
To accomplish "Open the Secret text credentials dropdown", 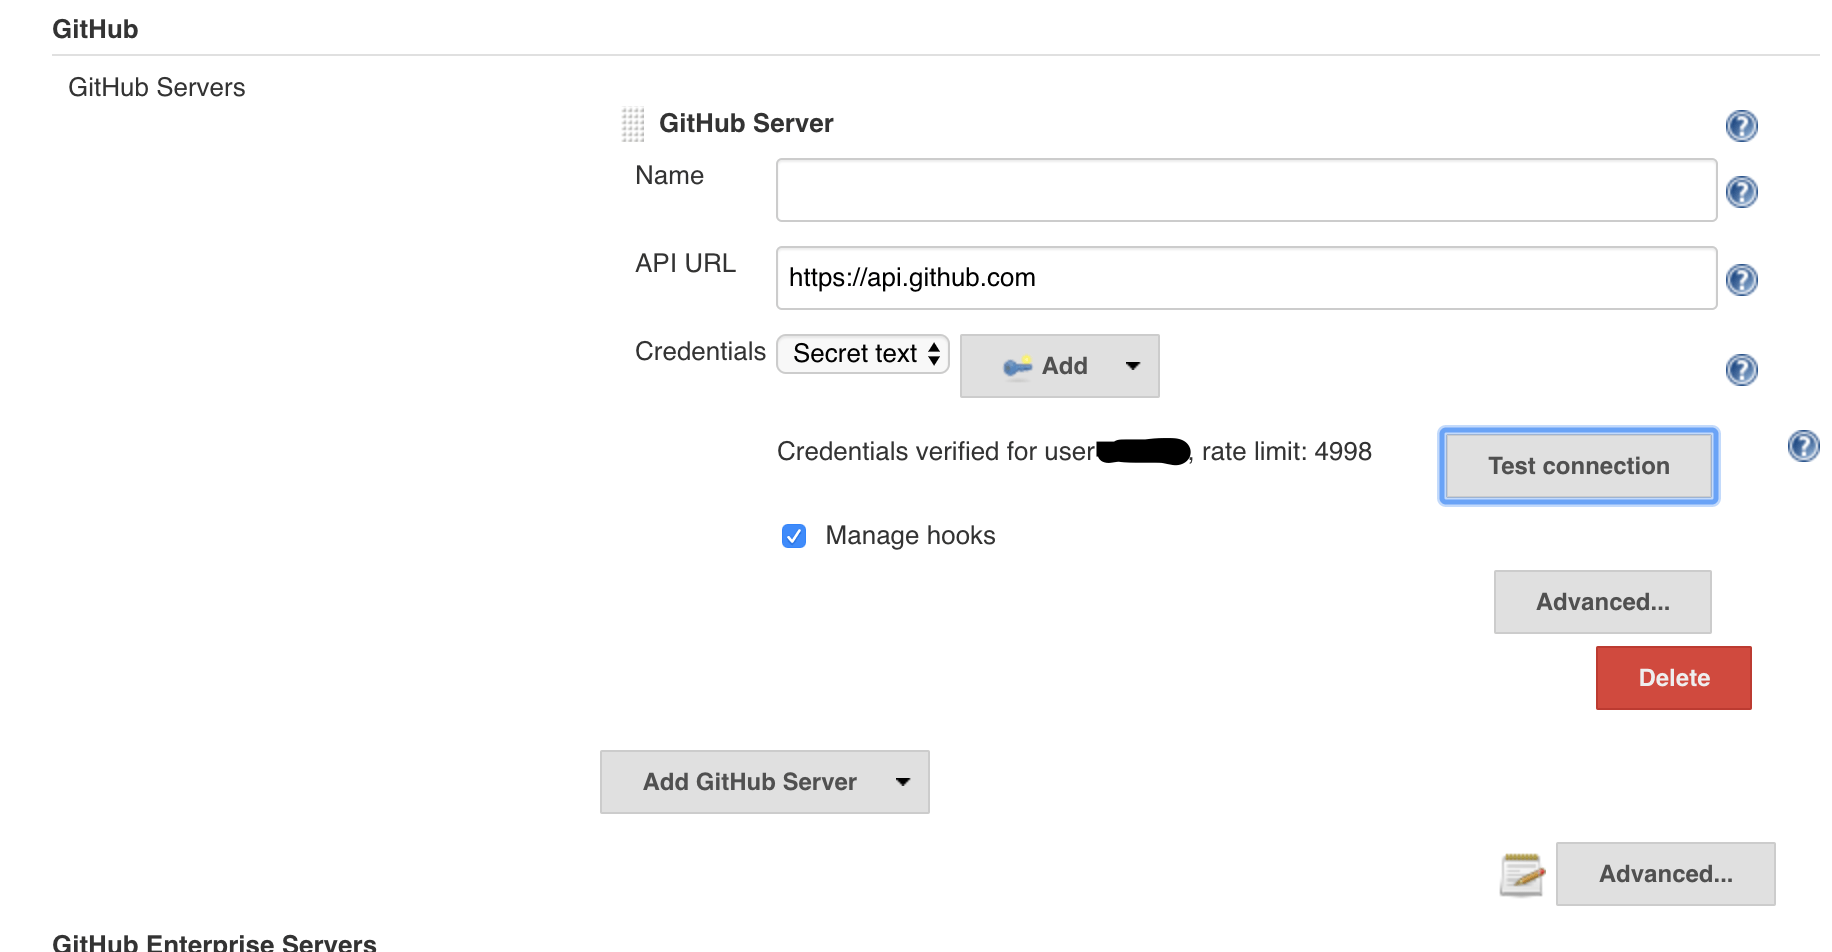I will [x=863, y=354].
